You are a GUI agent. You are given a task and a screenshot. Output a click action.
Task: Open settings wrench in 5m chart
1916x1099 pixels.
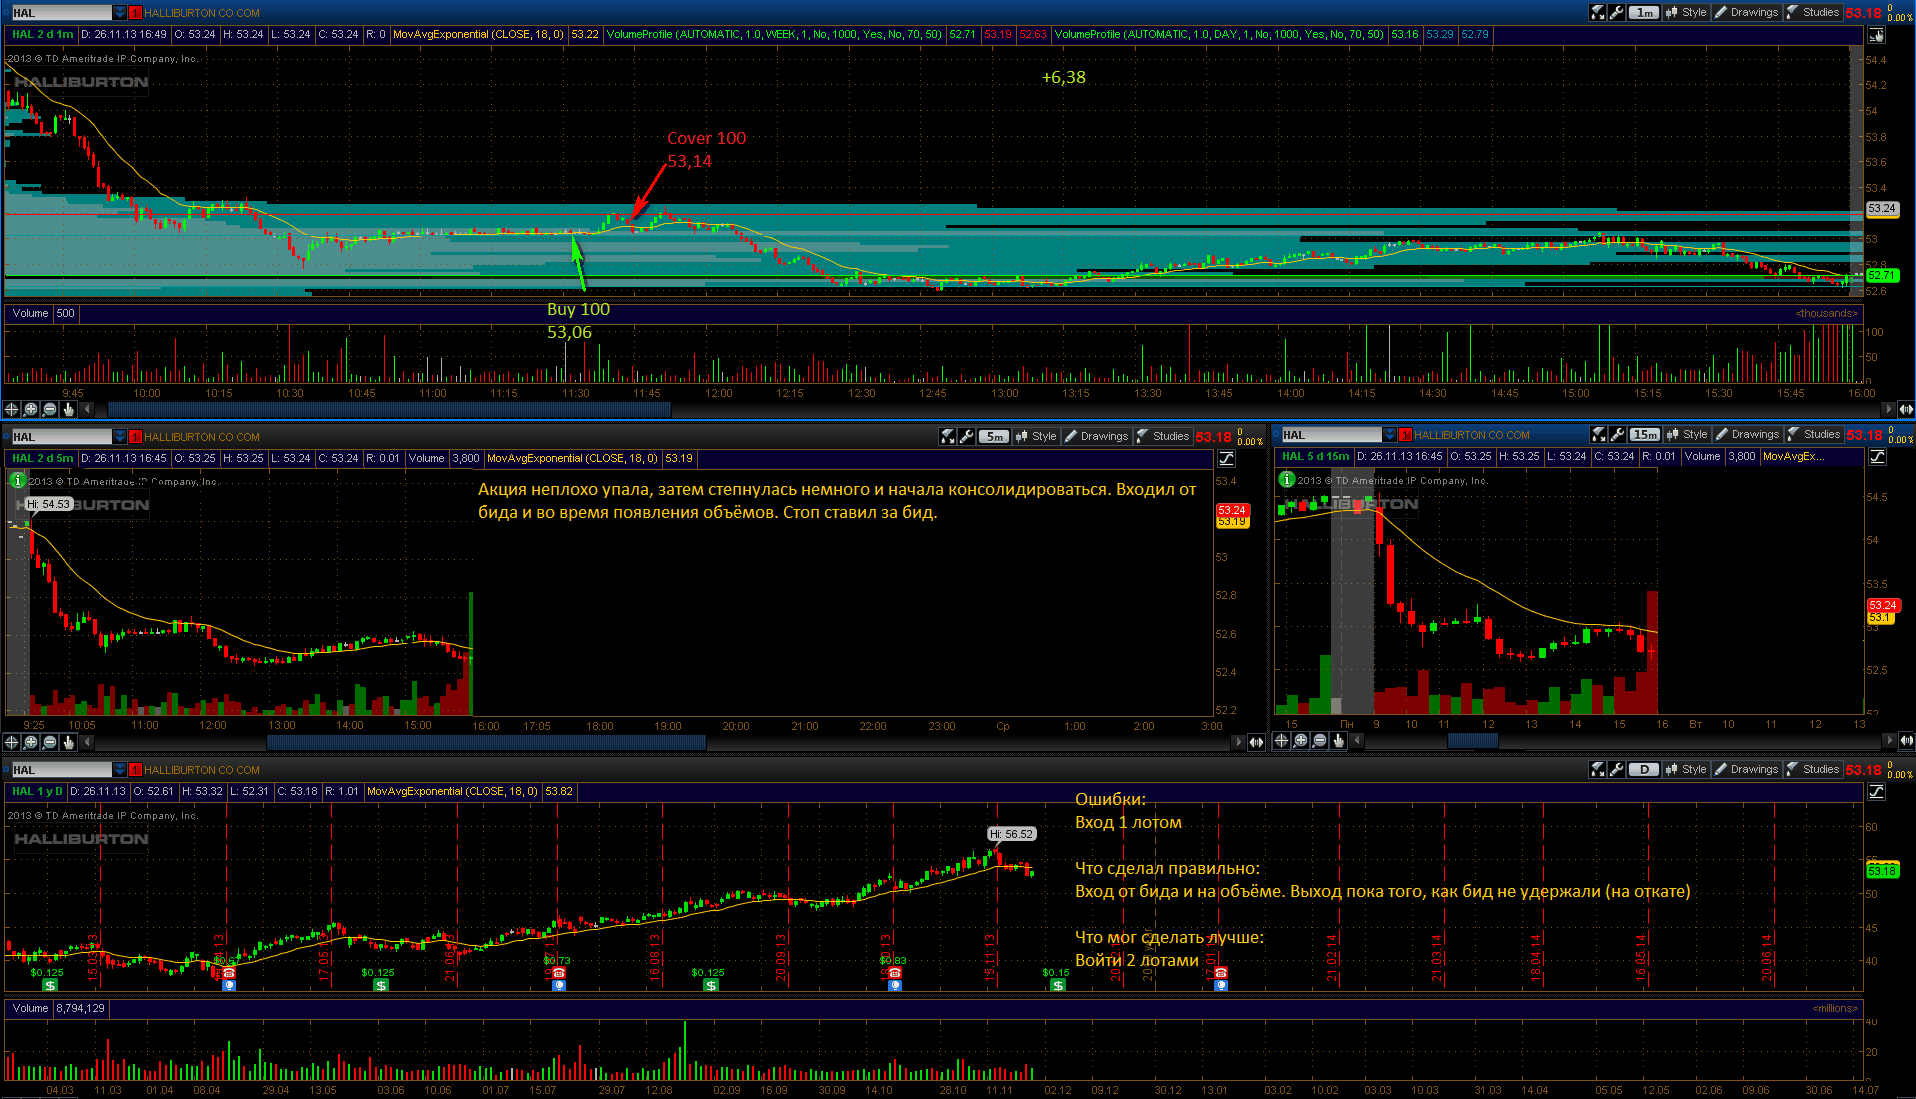pos(966,437)
